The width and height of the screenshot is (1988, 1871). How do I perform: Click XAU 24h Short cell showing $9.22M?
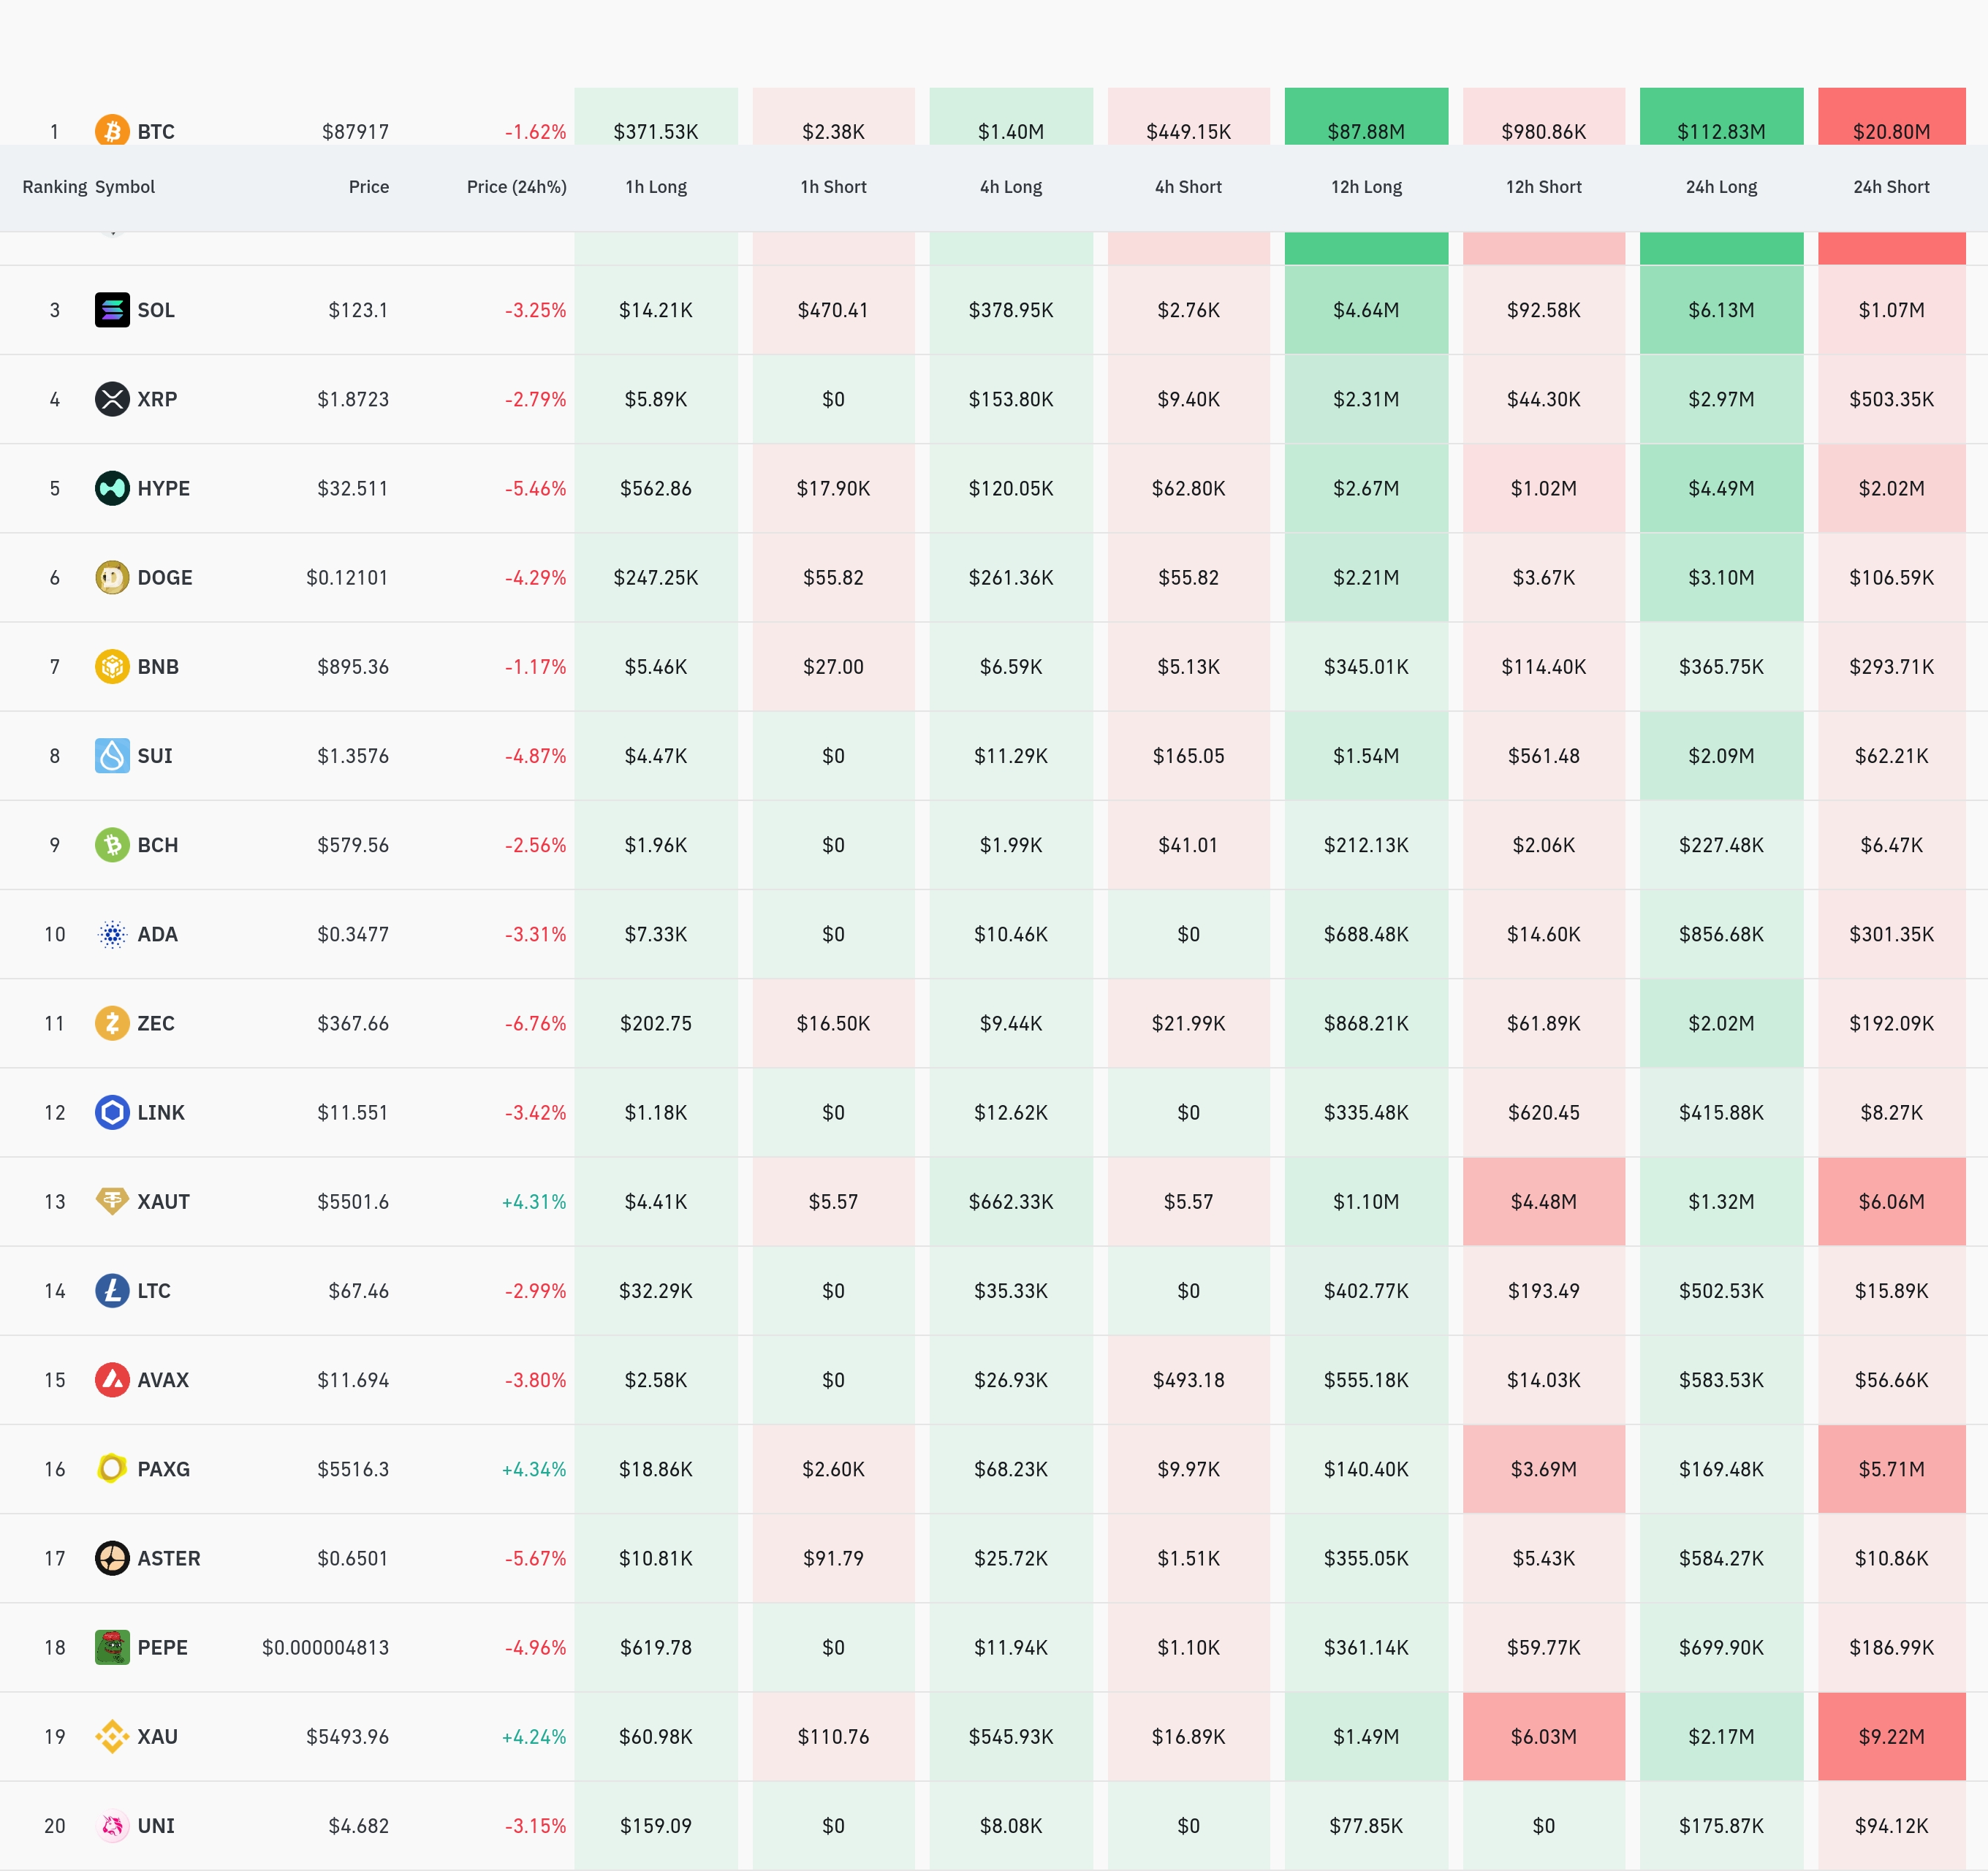click(1890, 1736)
